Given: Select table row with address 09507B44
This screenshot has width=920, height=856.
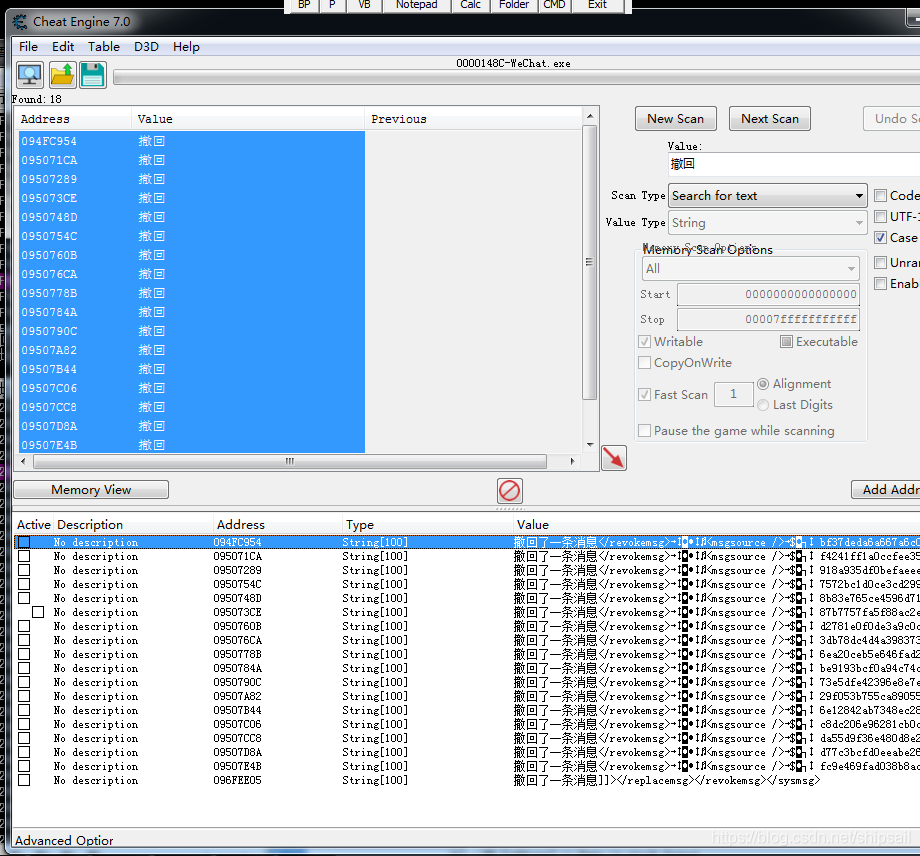Looking at the screenshot, I should tap(466, 710).
